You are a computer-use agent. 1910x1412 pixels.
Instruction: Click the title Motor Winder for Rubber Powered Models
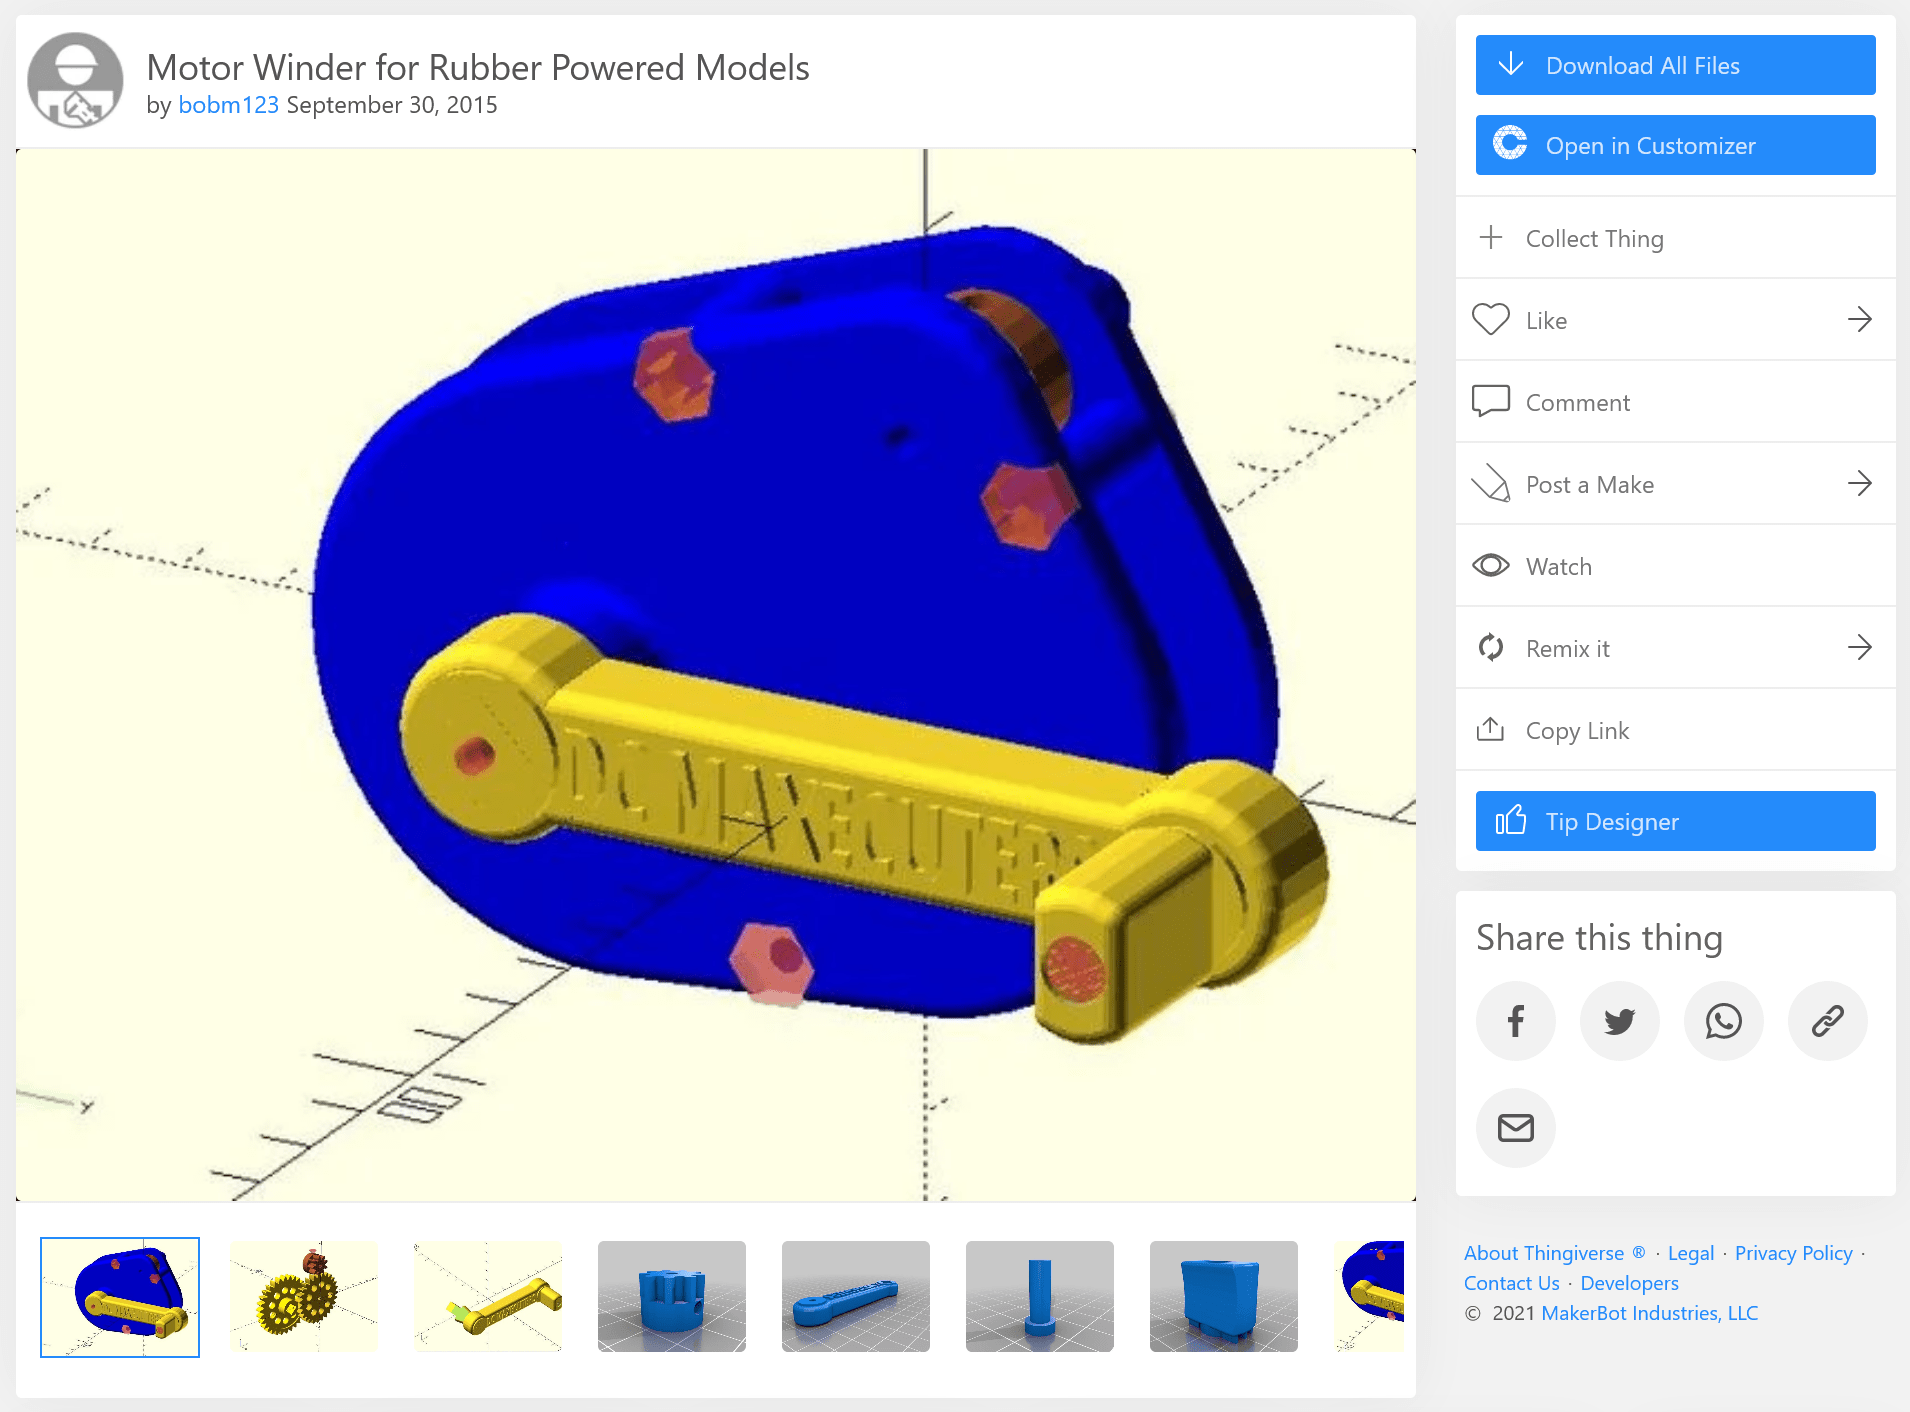tap(478, 67)
